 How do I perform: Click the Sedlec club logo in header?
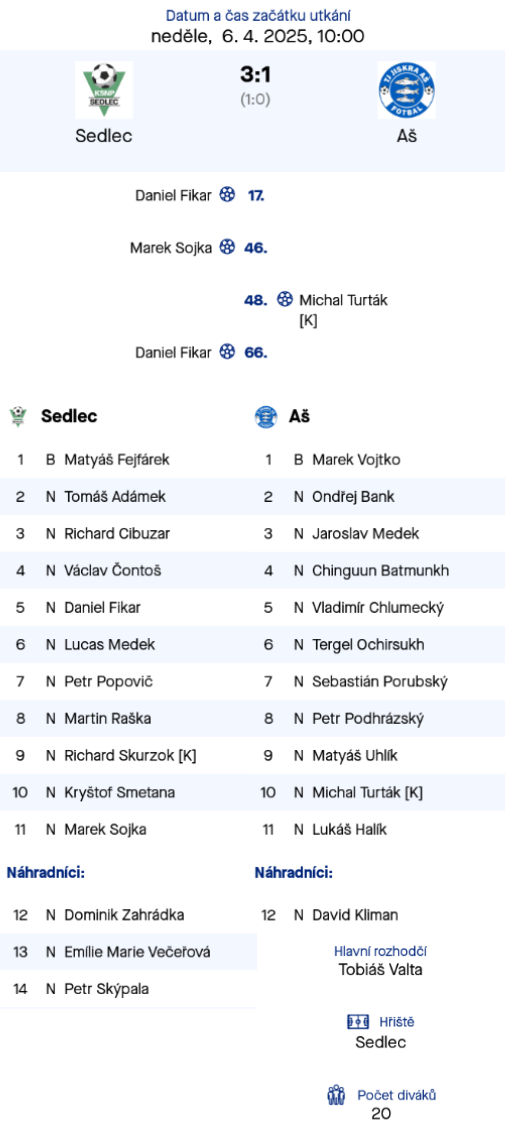(104, 90)
